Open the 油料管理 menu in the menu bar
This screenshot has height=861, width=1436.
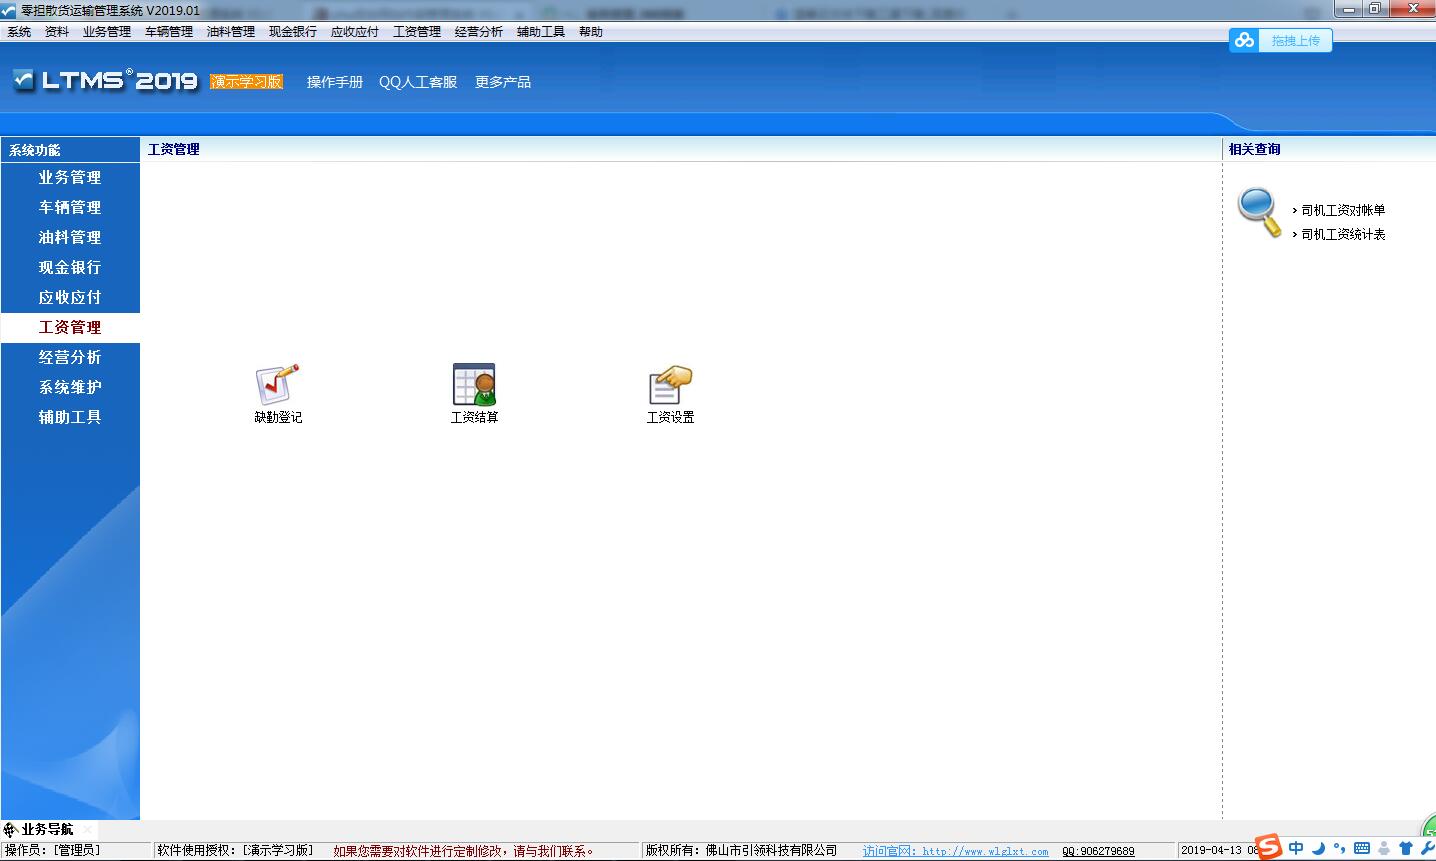[231, 32]
